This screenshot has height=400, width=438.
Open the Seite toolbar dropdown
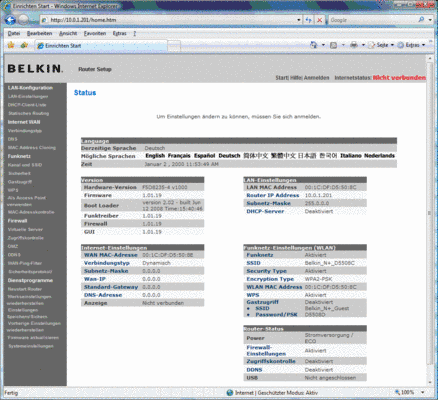381,45
